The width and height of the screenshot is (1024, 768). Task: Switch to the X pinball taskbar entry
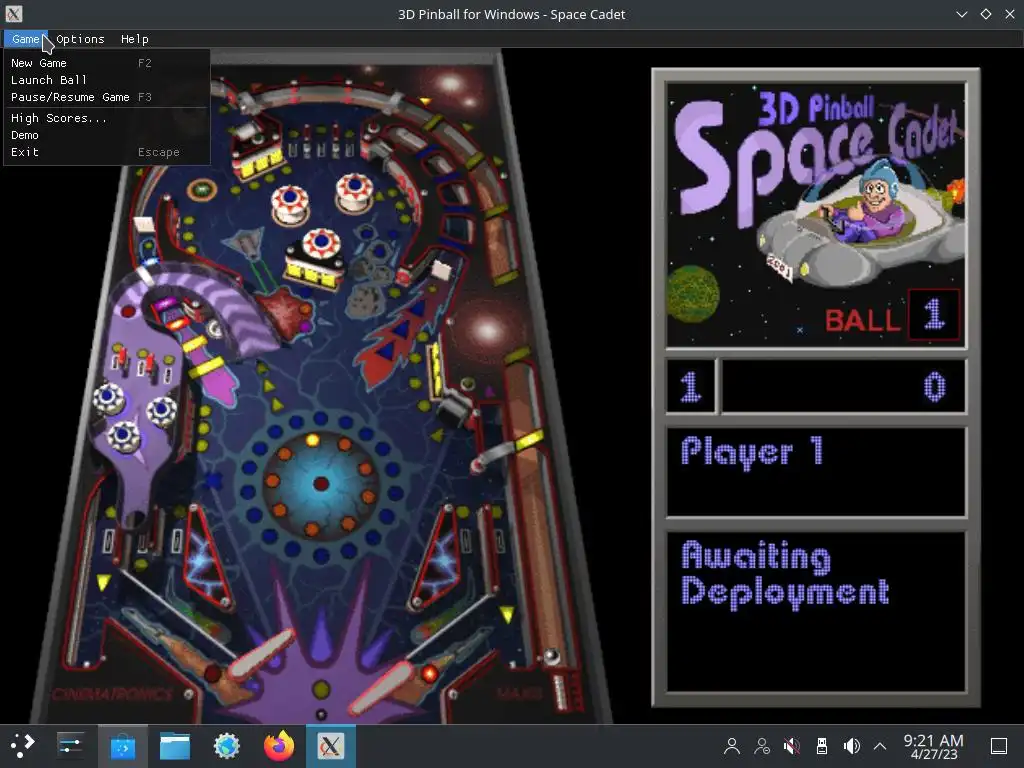click(x=331, y=746)
